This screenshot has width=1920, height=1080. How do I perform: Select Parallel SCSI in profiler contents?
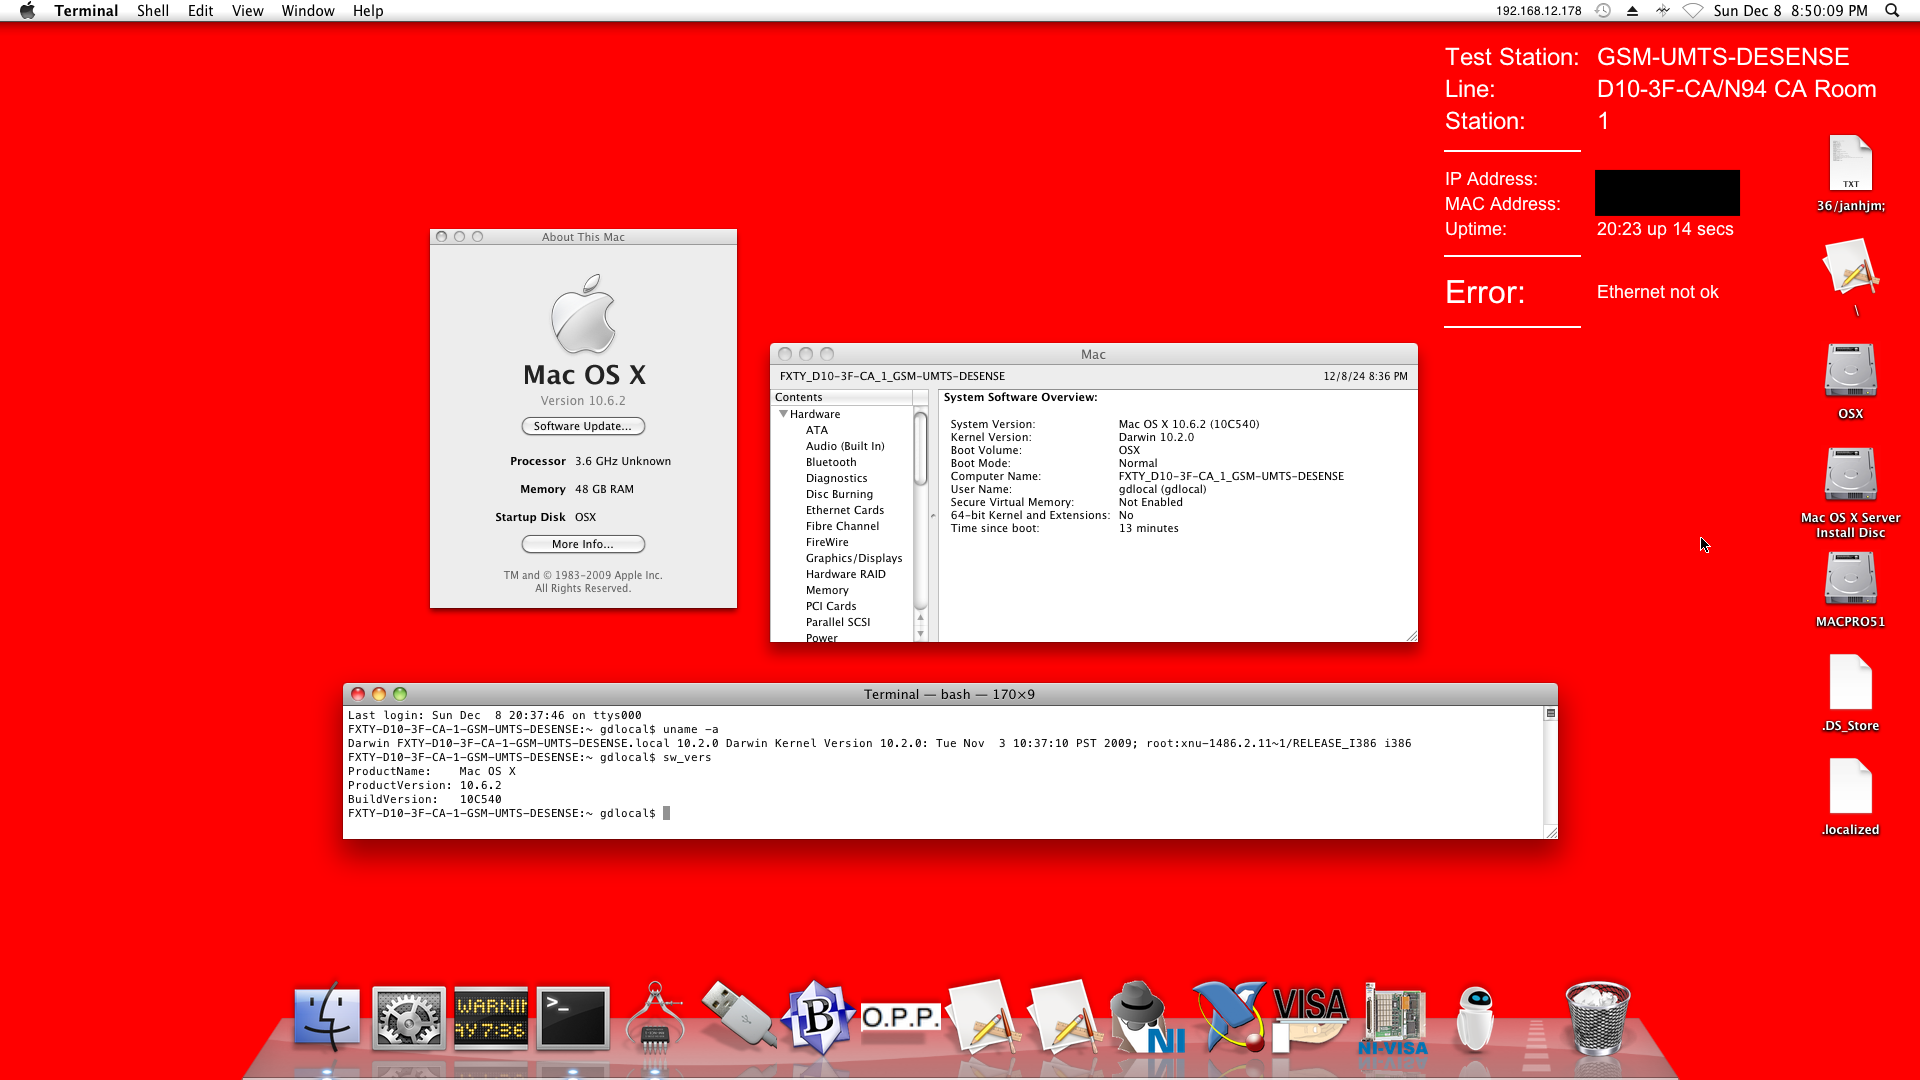(838, 622)
